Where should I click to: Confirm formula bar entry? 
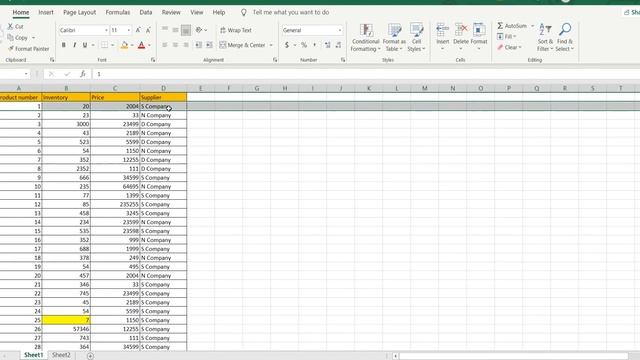point(67,74)
